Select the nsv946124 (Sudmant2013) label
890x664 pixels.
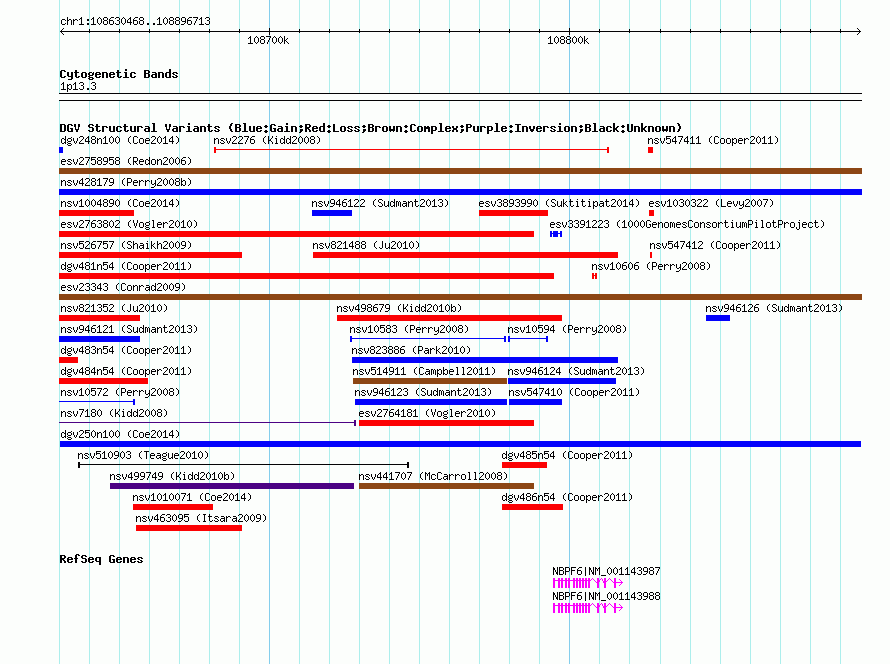click(x=576, y=371)
